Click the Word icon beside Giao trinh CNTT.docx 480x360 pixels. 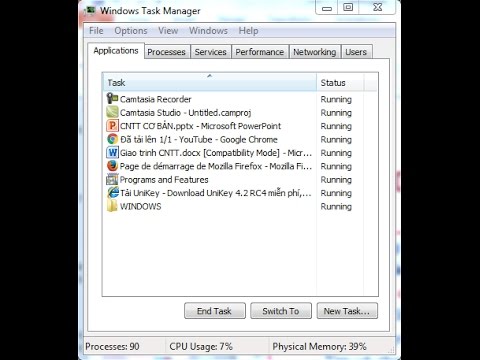tap(112, 152)
